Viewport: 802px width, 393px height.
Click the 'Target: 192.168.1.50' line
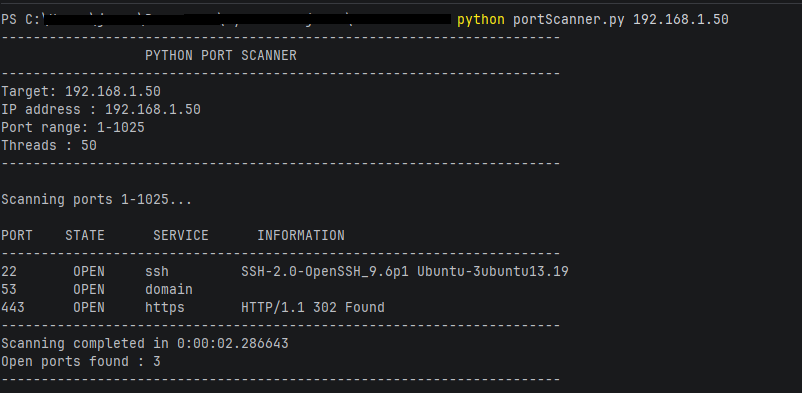point(81,92)
